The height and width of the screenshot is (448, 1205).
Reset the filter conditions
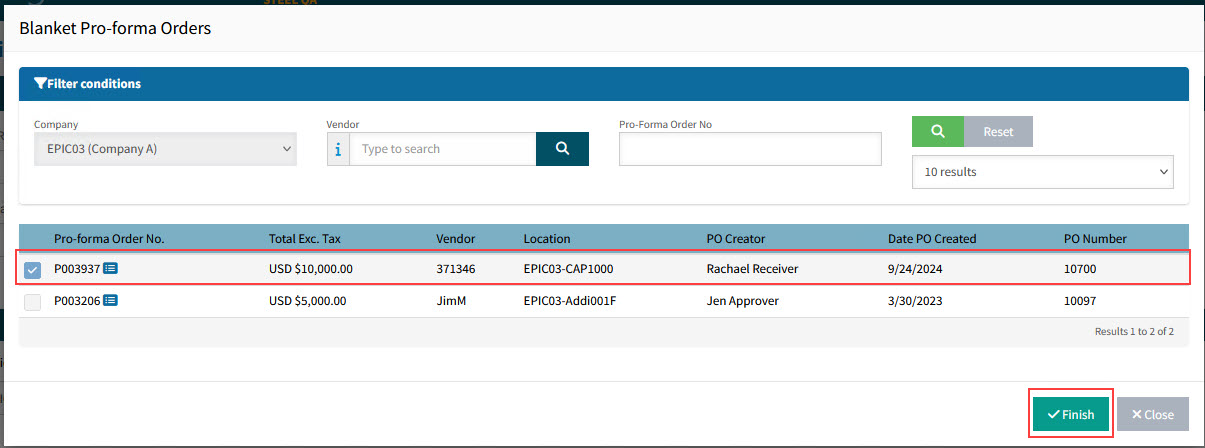(x=997, y=132)
